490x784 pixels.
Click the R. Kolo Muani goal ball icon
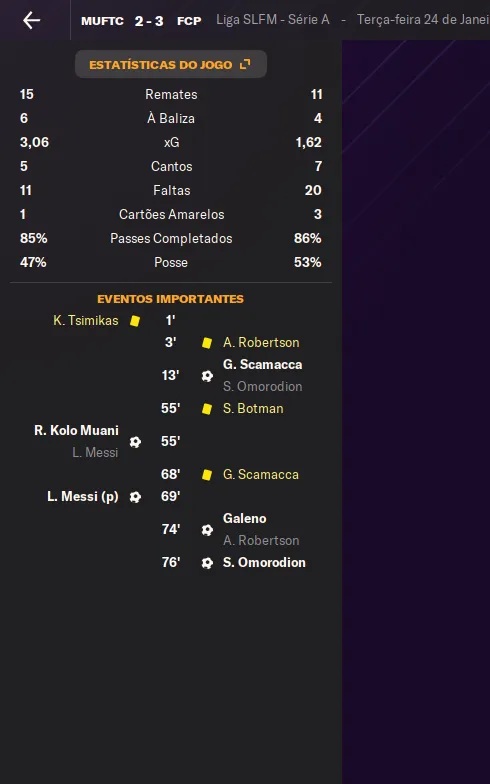[135, 442]
